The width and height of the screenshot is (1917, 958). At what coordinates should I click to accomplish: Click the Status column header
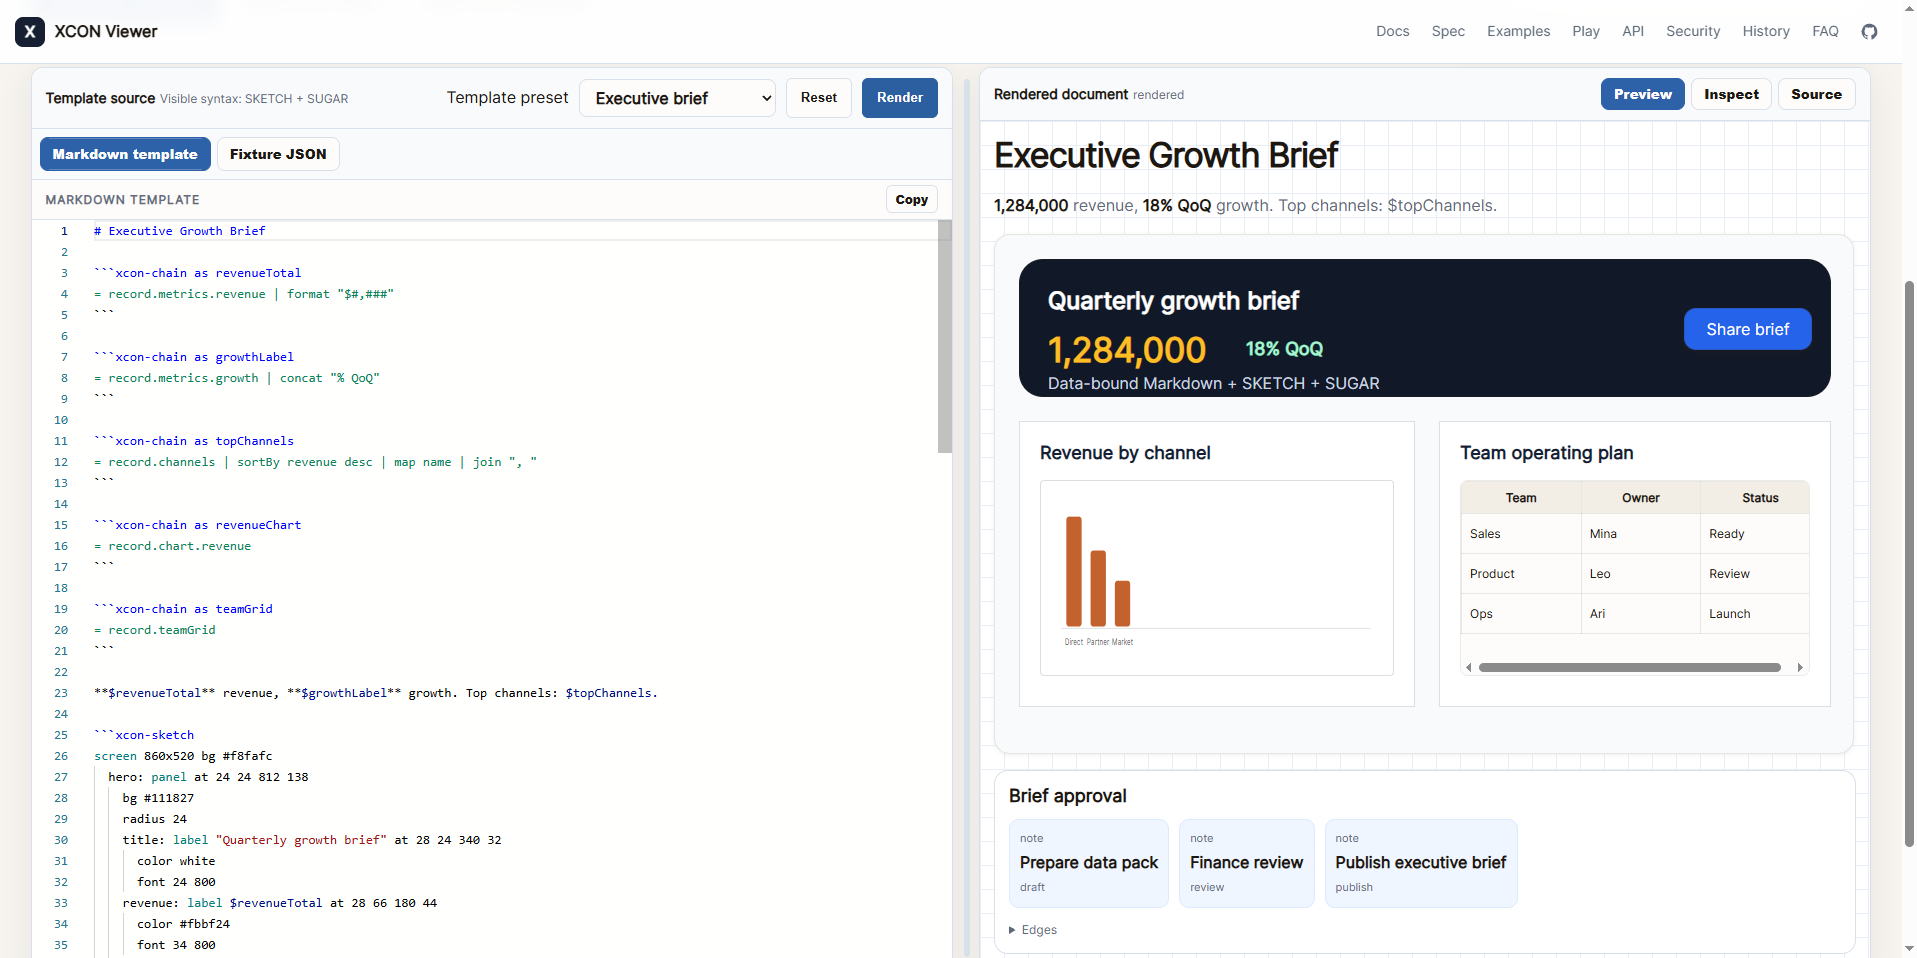1756,498
